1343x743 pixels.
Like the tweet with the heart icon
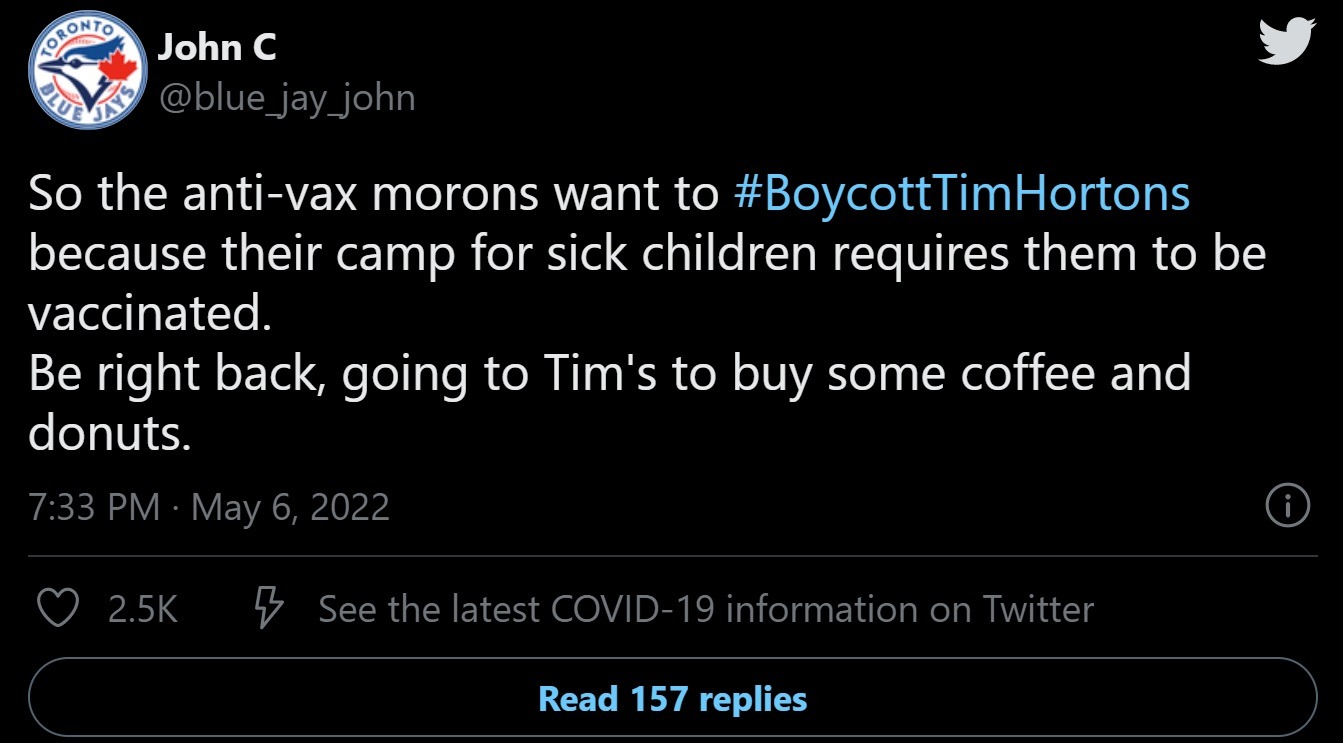57,608
